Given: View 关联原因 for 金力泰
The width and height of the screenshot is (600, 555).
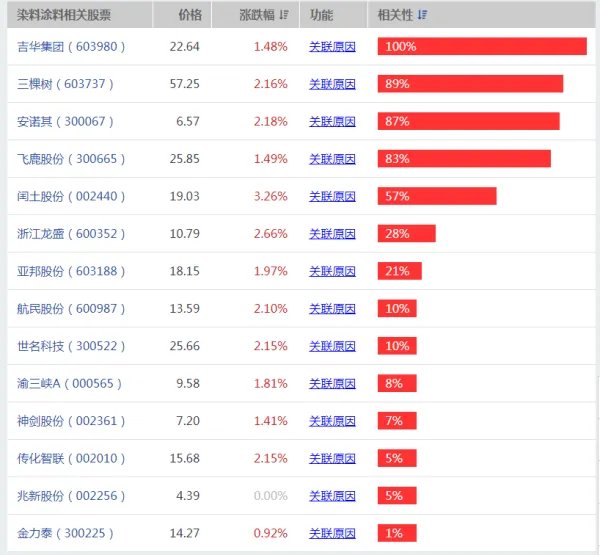Looking at the screenshot, I should click(x=332, y=533).
